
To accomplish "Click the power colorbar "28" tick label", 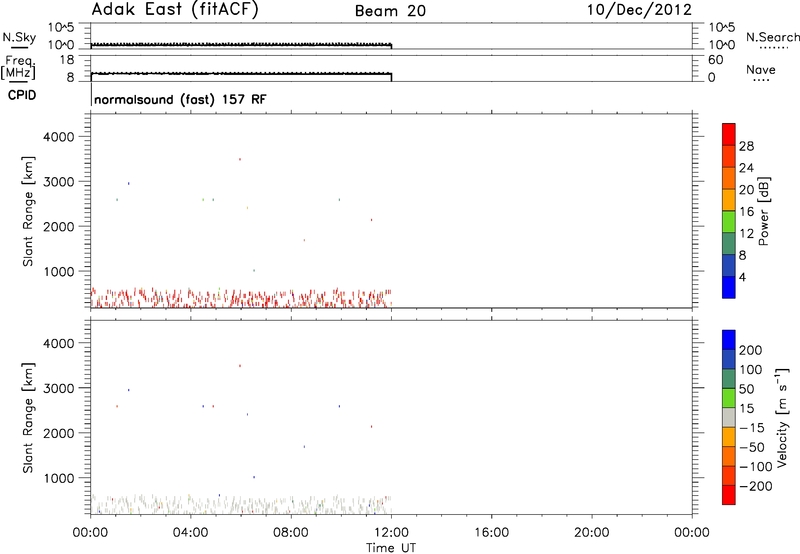I will pyautogui.click(x=746, y=146).
